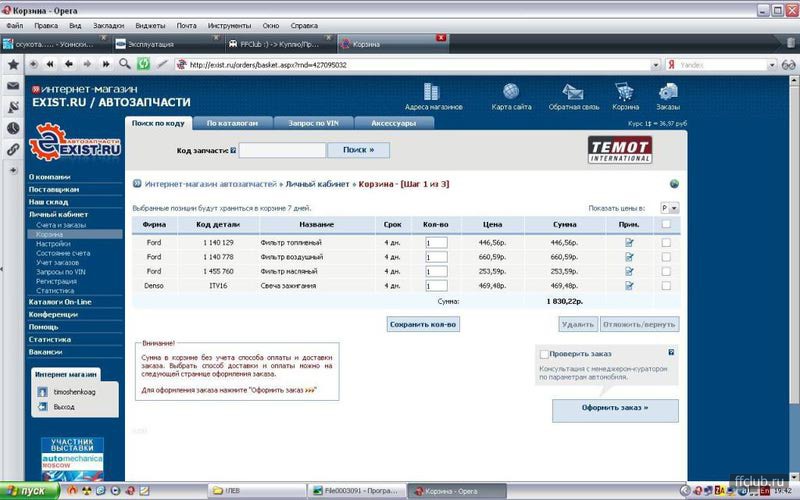
Task: Click the Удалить button
Action: pos(578,324)
